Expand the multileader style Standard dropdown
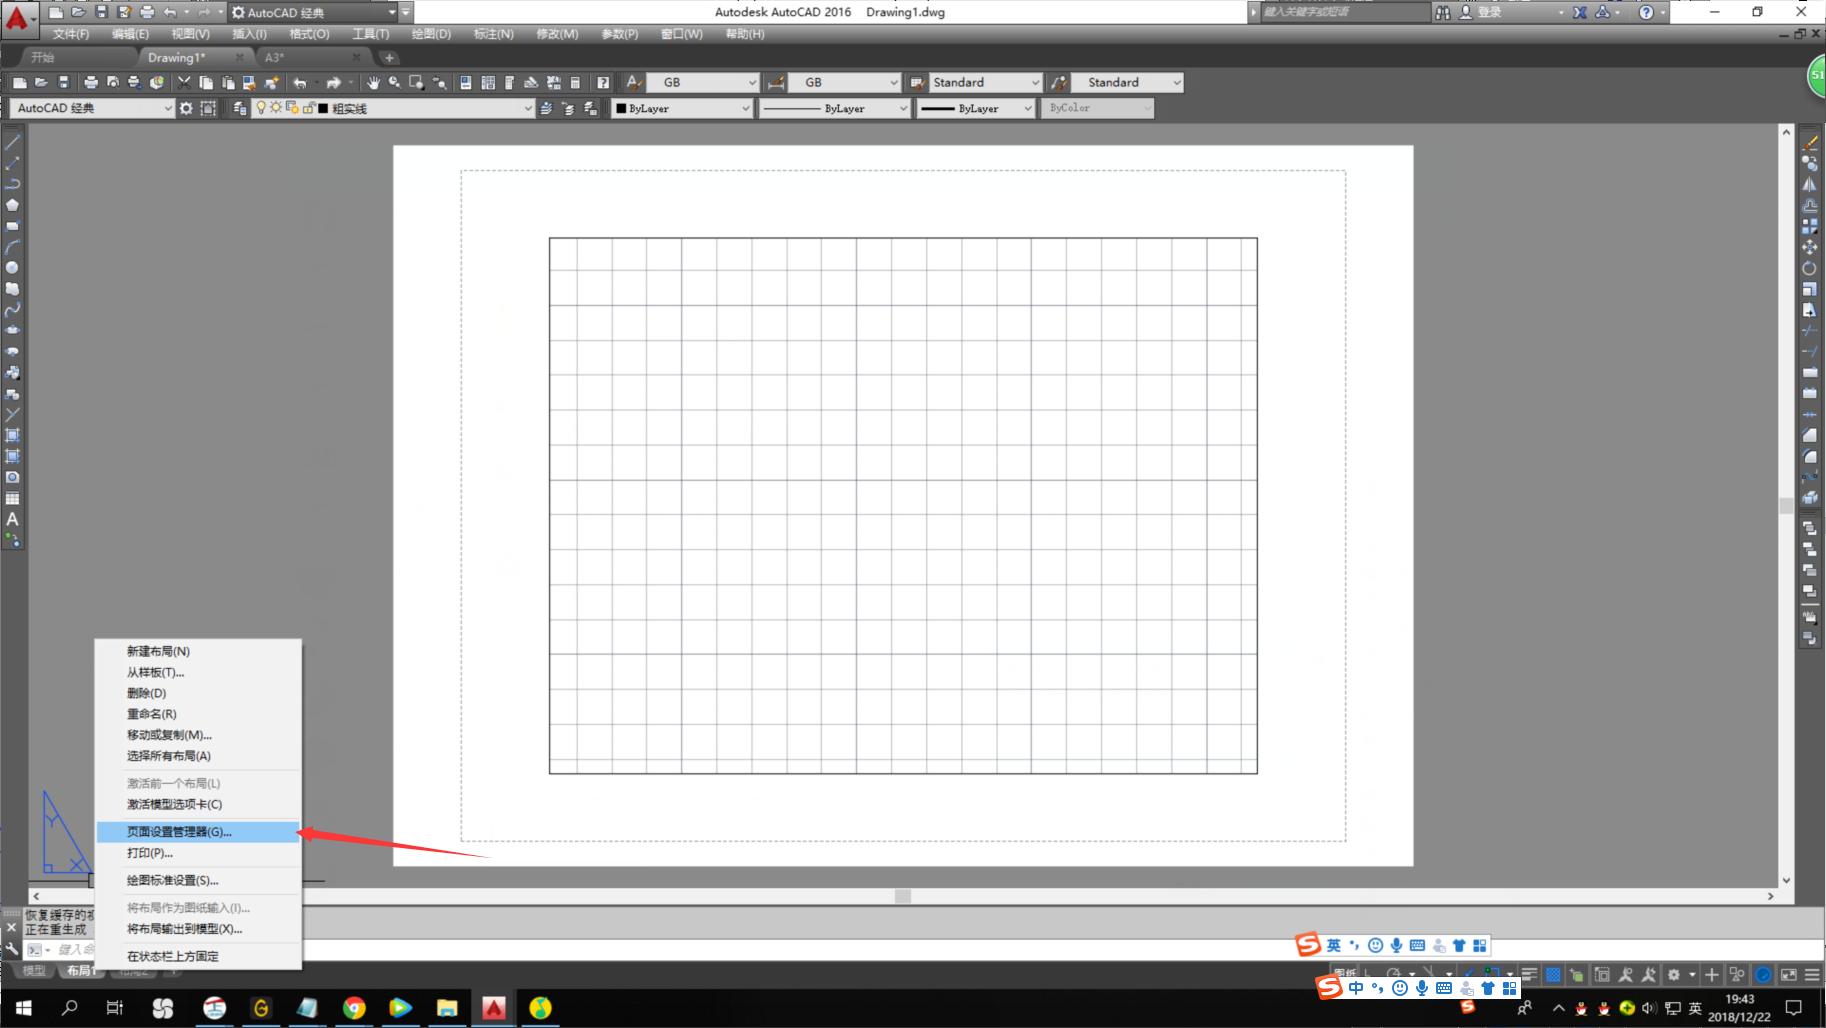The image size is (1826, 1028). (x=1128, y=82)
